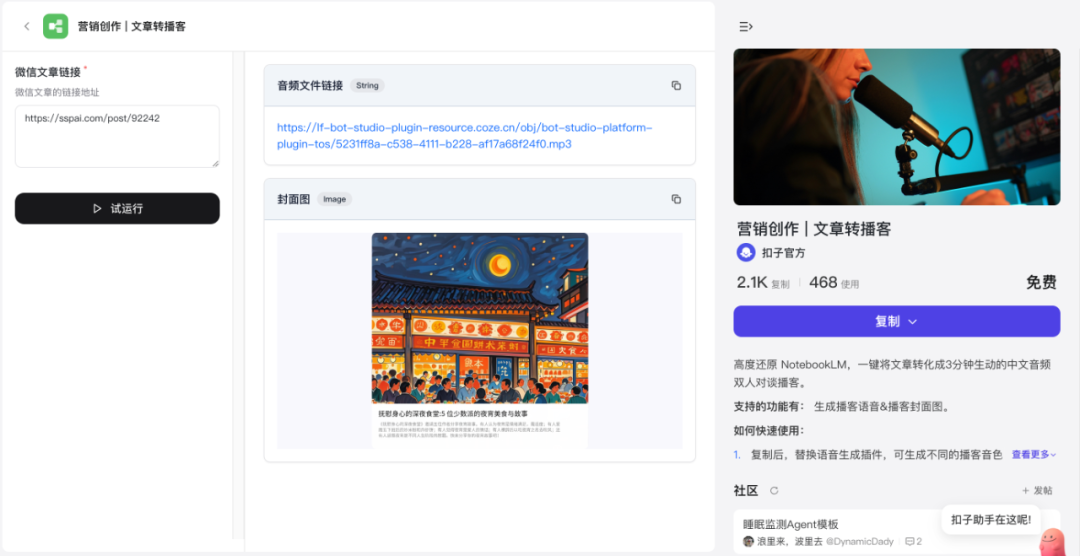Click the podcast microphone banner image
The image size is (1080, 556).
[x=896, y=127]
